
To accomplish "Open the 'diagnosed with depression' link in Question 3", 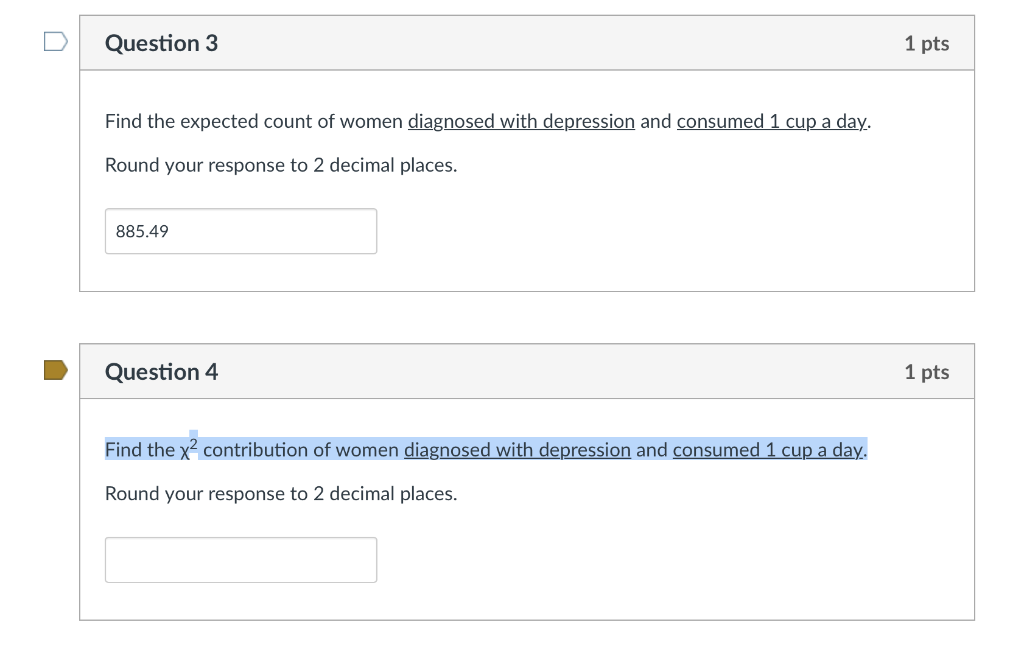I will 521,121.
